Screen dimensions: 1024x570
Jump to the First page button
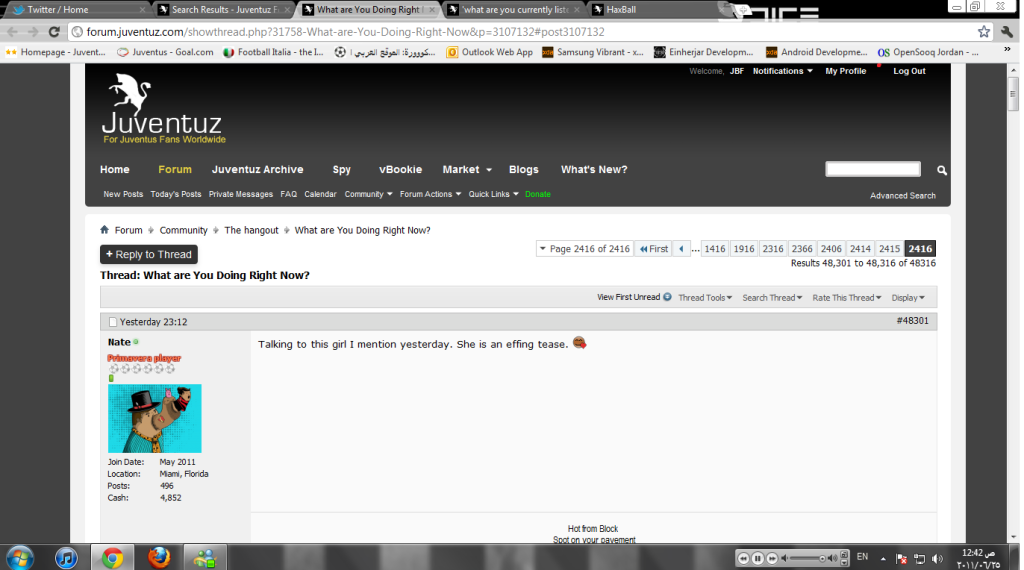tap(654, 249)
